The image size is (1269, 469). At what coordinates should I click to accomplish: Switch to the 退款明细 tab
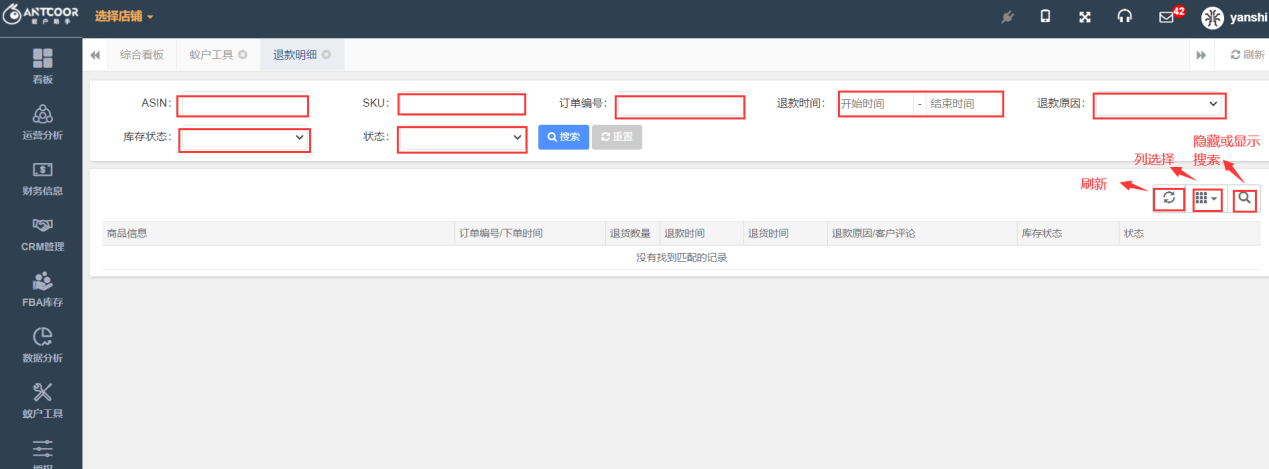(x=295, y=55)
